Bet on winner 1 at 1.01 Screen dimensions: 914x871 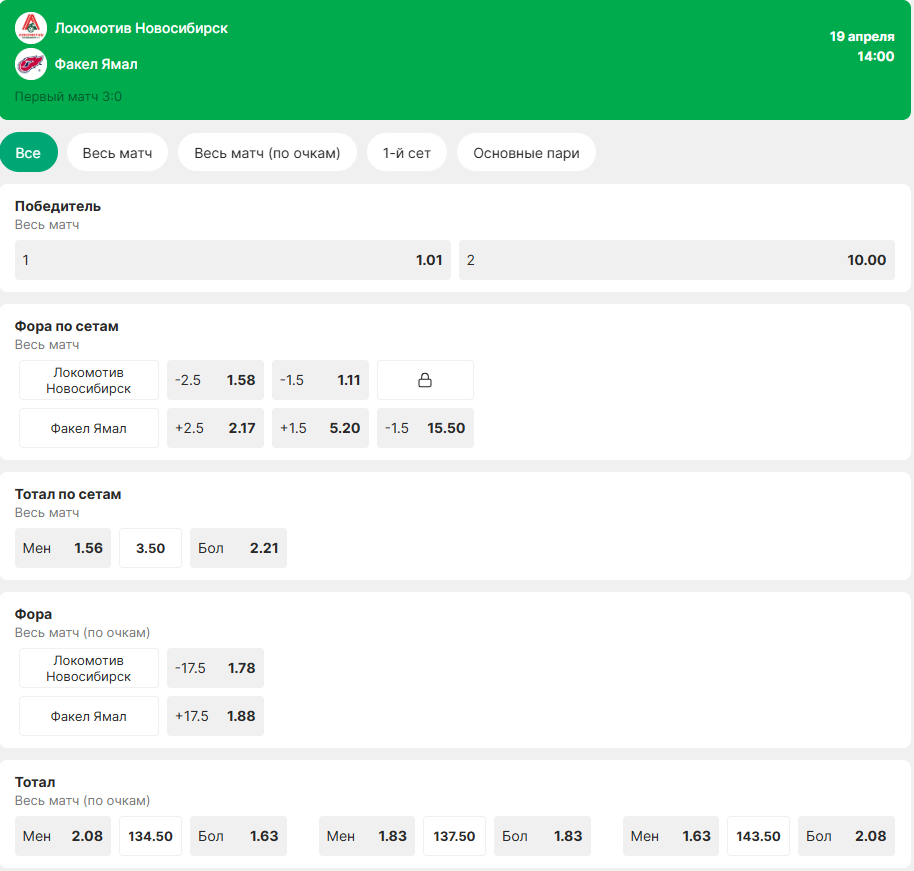point(233,260)
